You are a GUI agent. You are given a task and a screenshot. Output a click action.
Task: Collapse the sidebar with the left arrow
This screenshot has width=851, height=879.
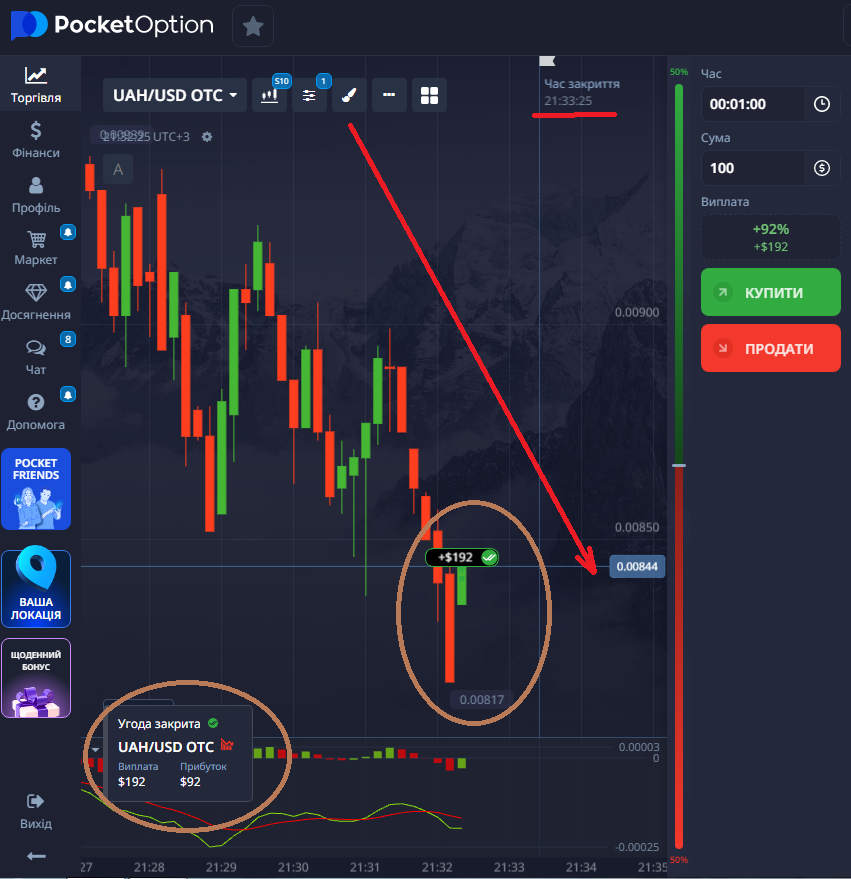(x=36, y=855)
